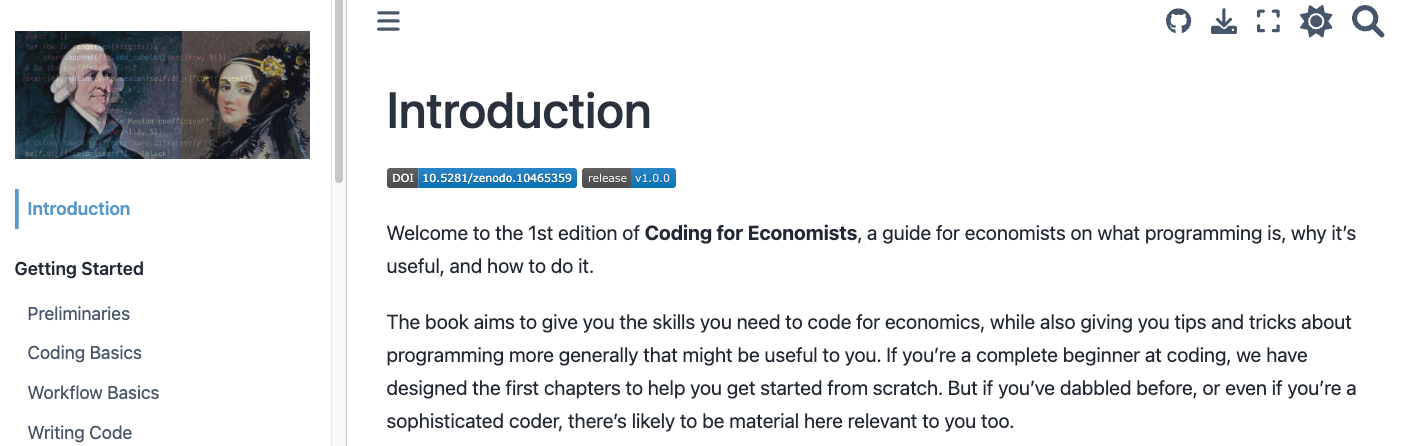Click the bold Coding for Economists text
The image size is (1403, 446).
pos(751,234)
